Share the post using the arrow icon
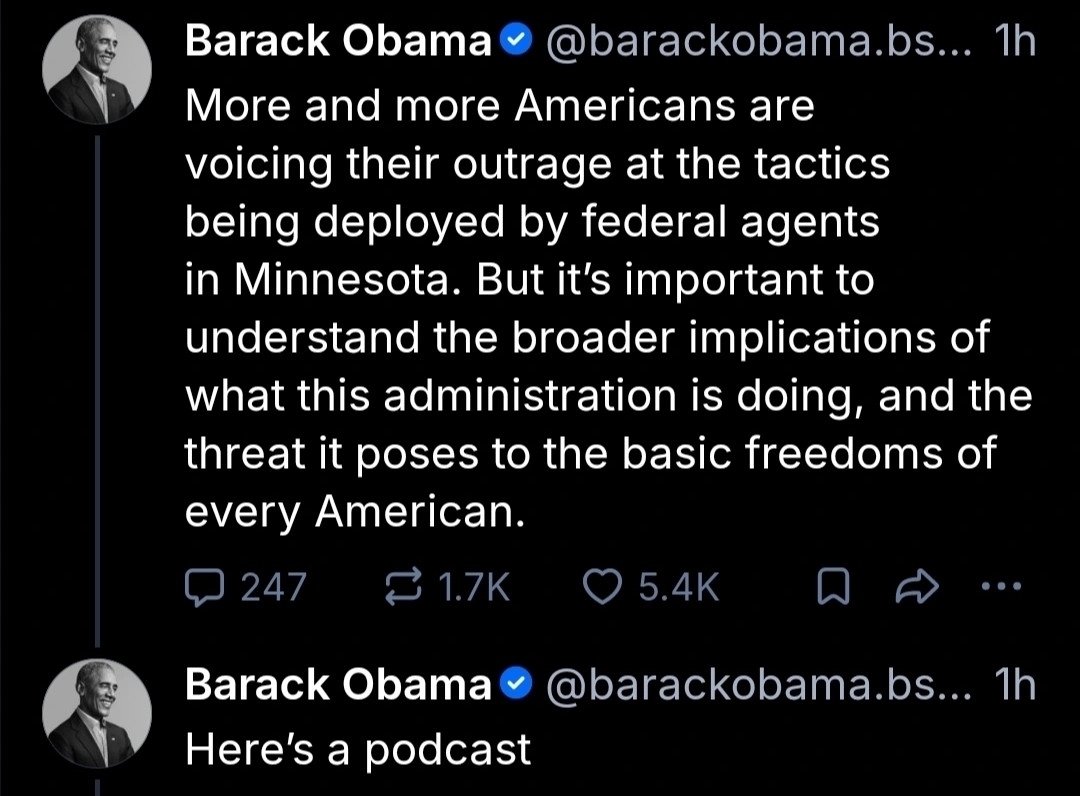The height and width of the screenshot is (796, 1080). (x=912, y=589)
